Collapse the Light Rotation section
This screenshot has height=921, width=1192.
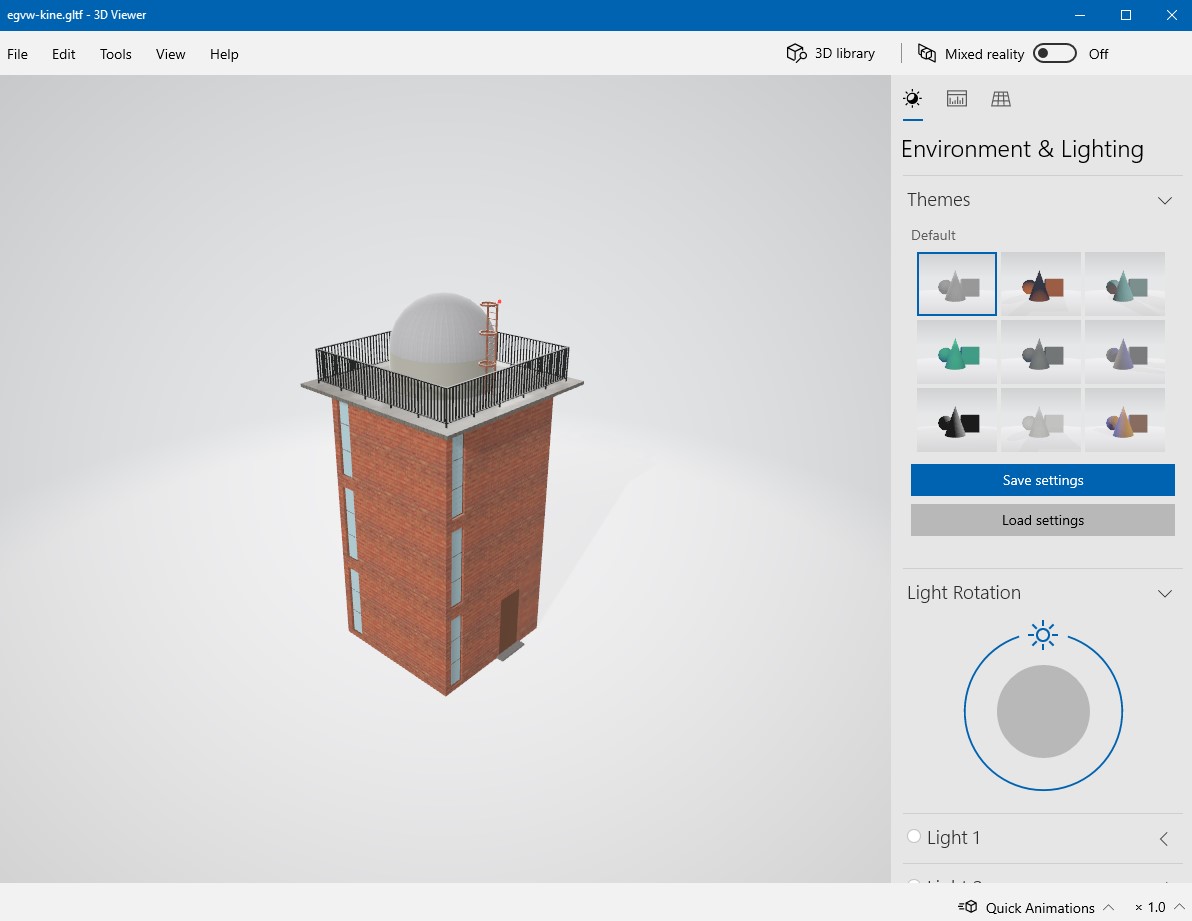coord(1164,593)
